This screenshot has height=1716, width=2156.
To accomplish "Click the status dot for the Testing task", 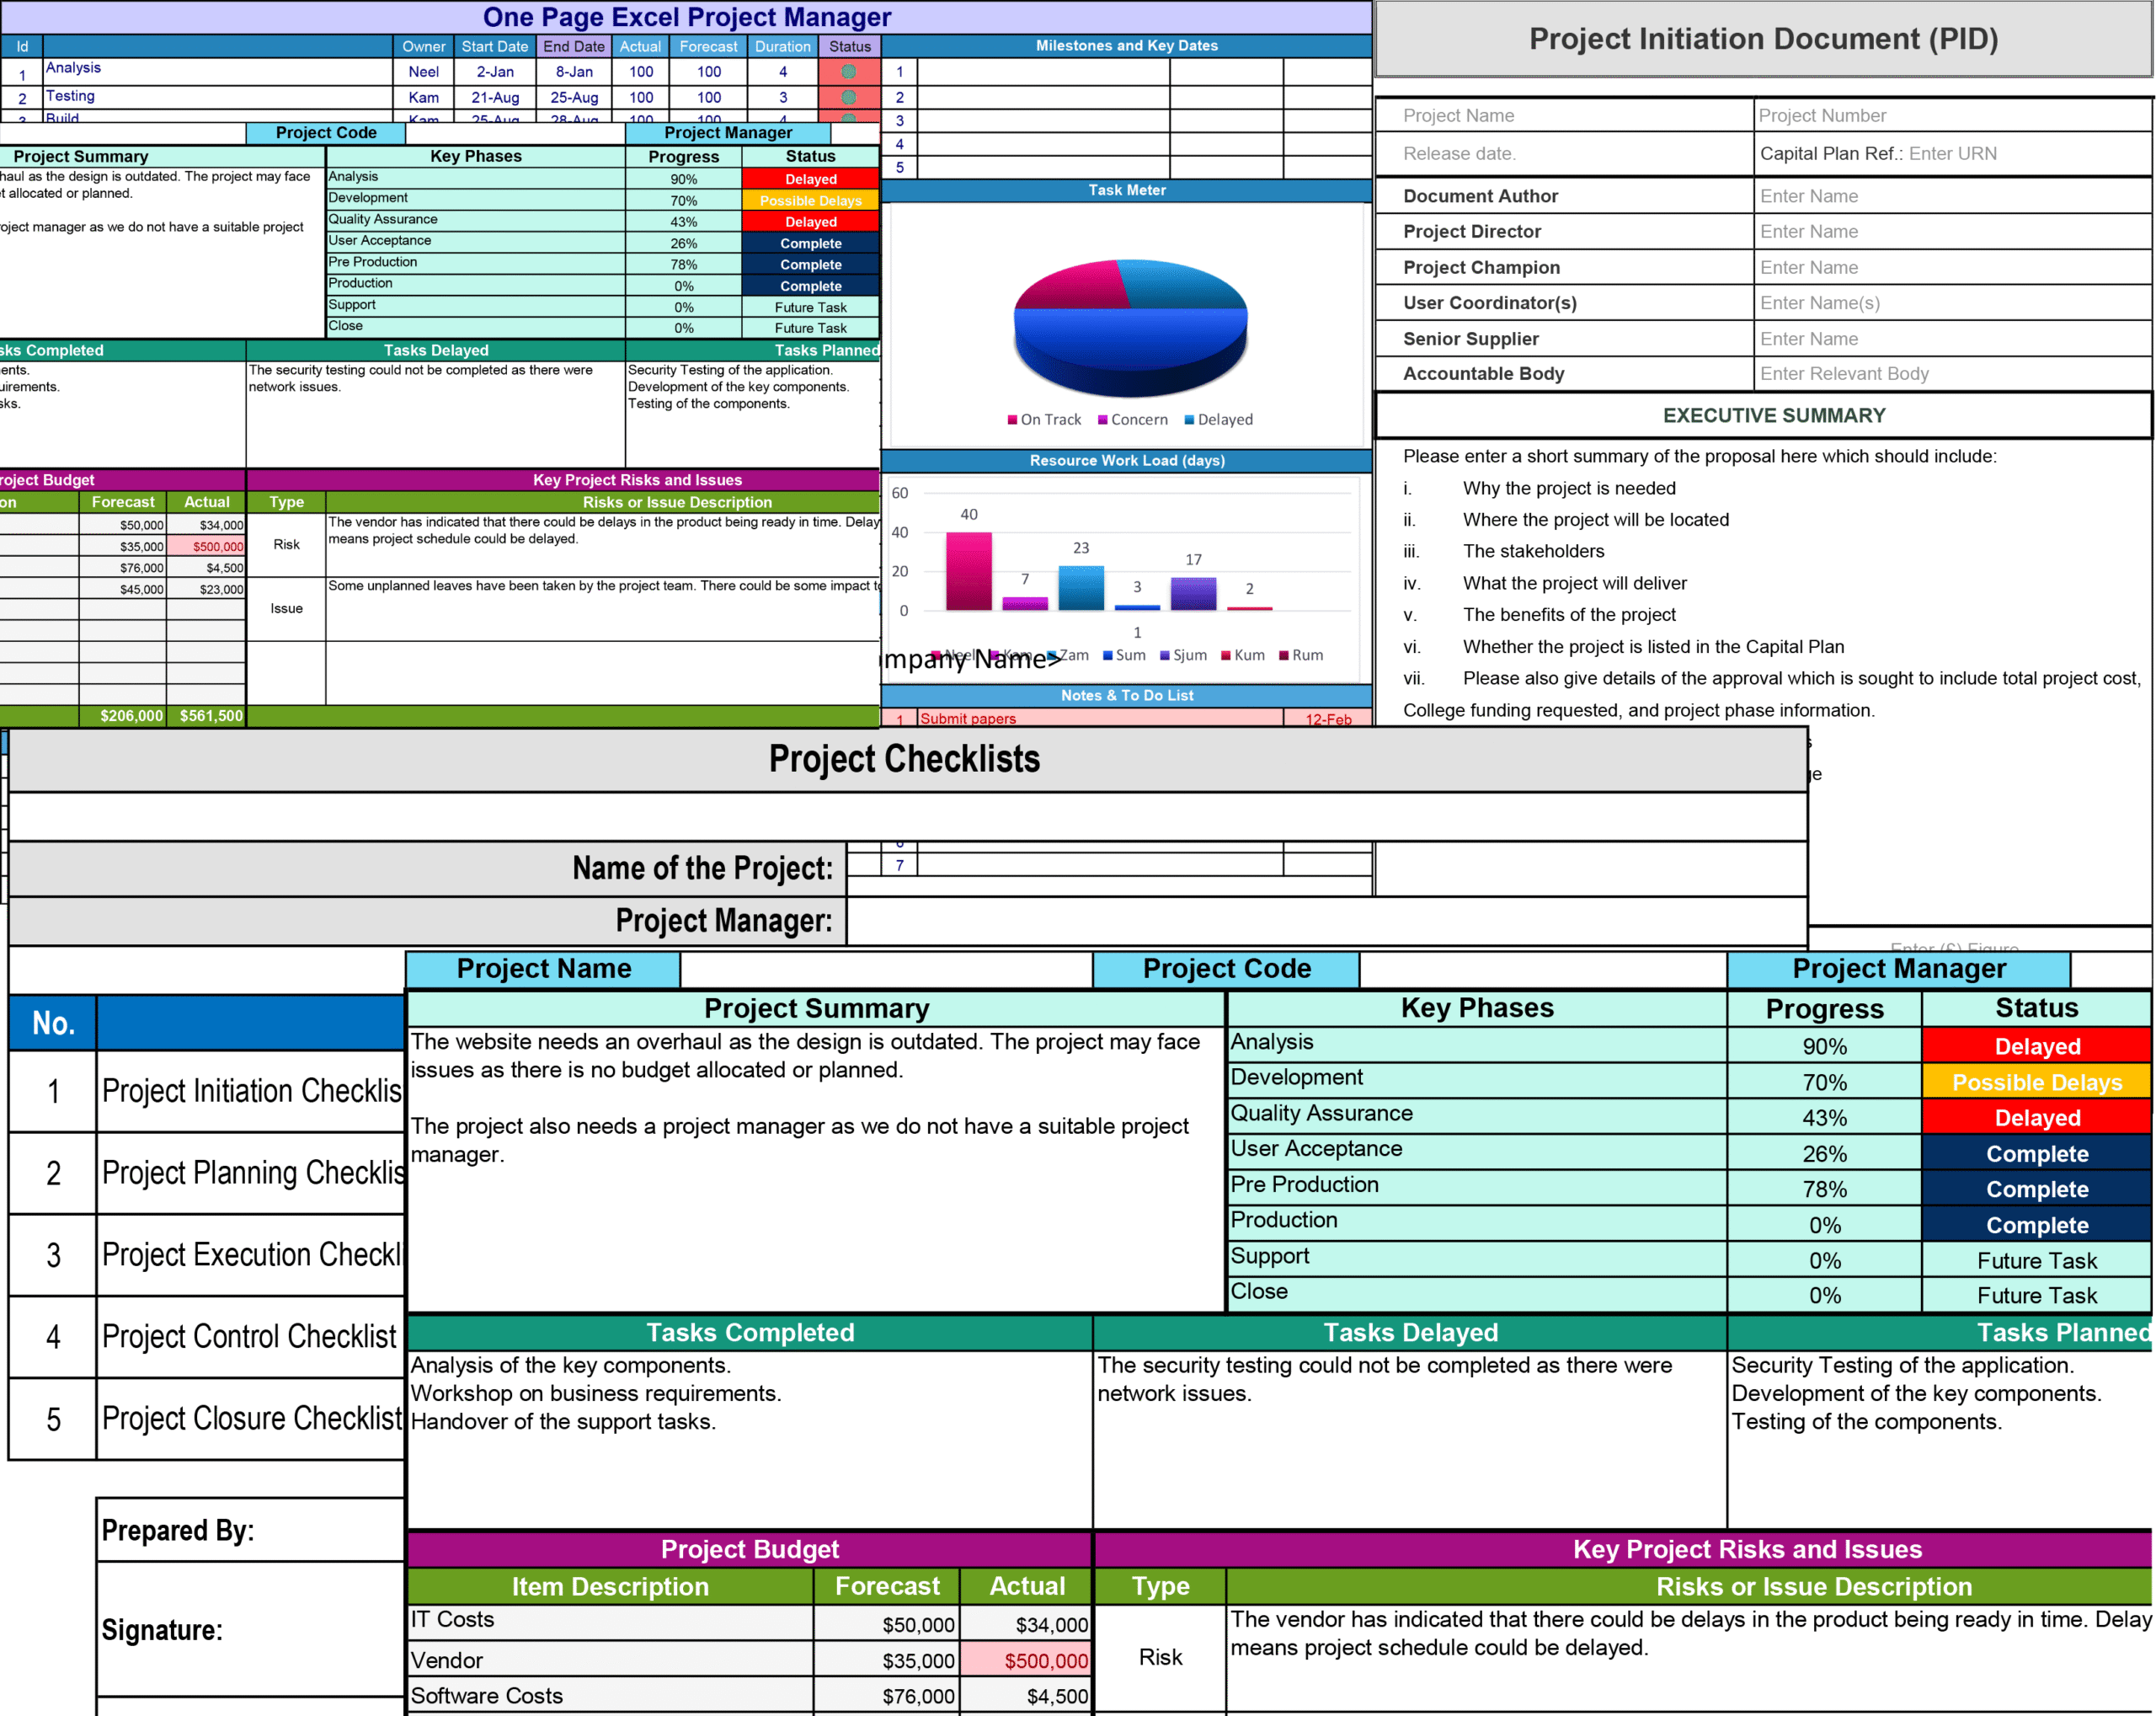I will [x=849, y=97].
